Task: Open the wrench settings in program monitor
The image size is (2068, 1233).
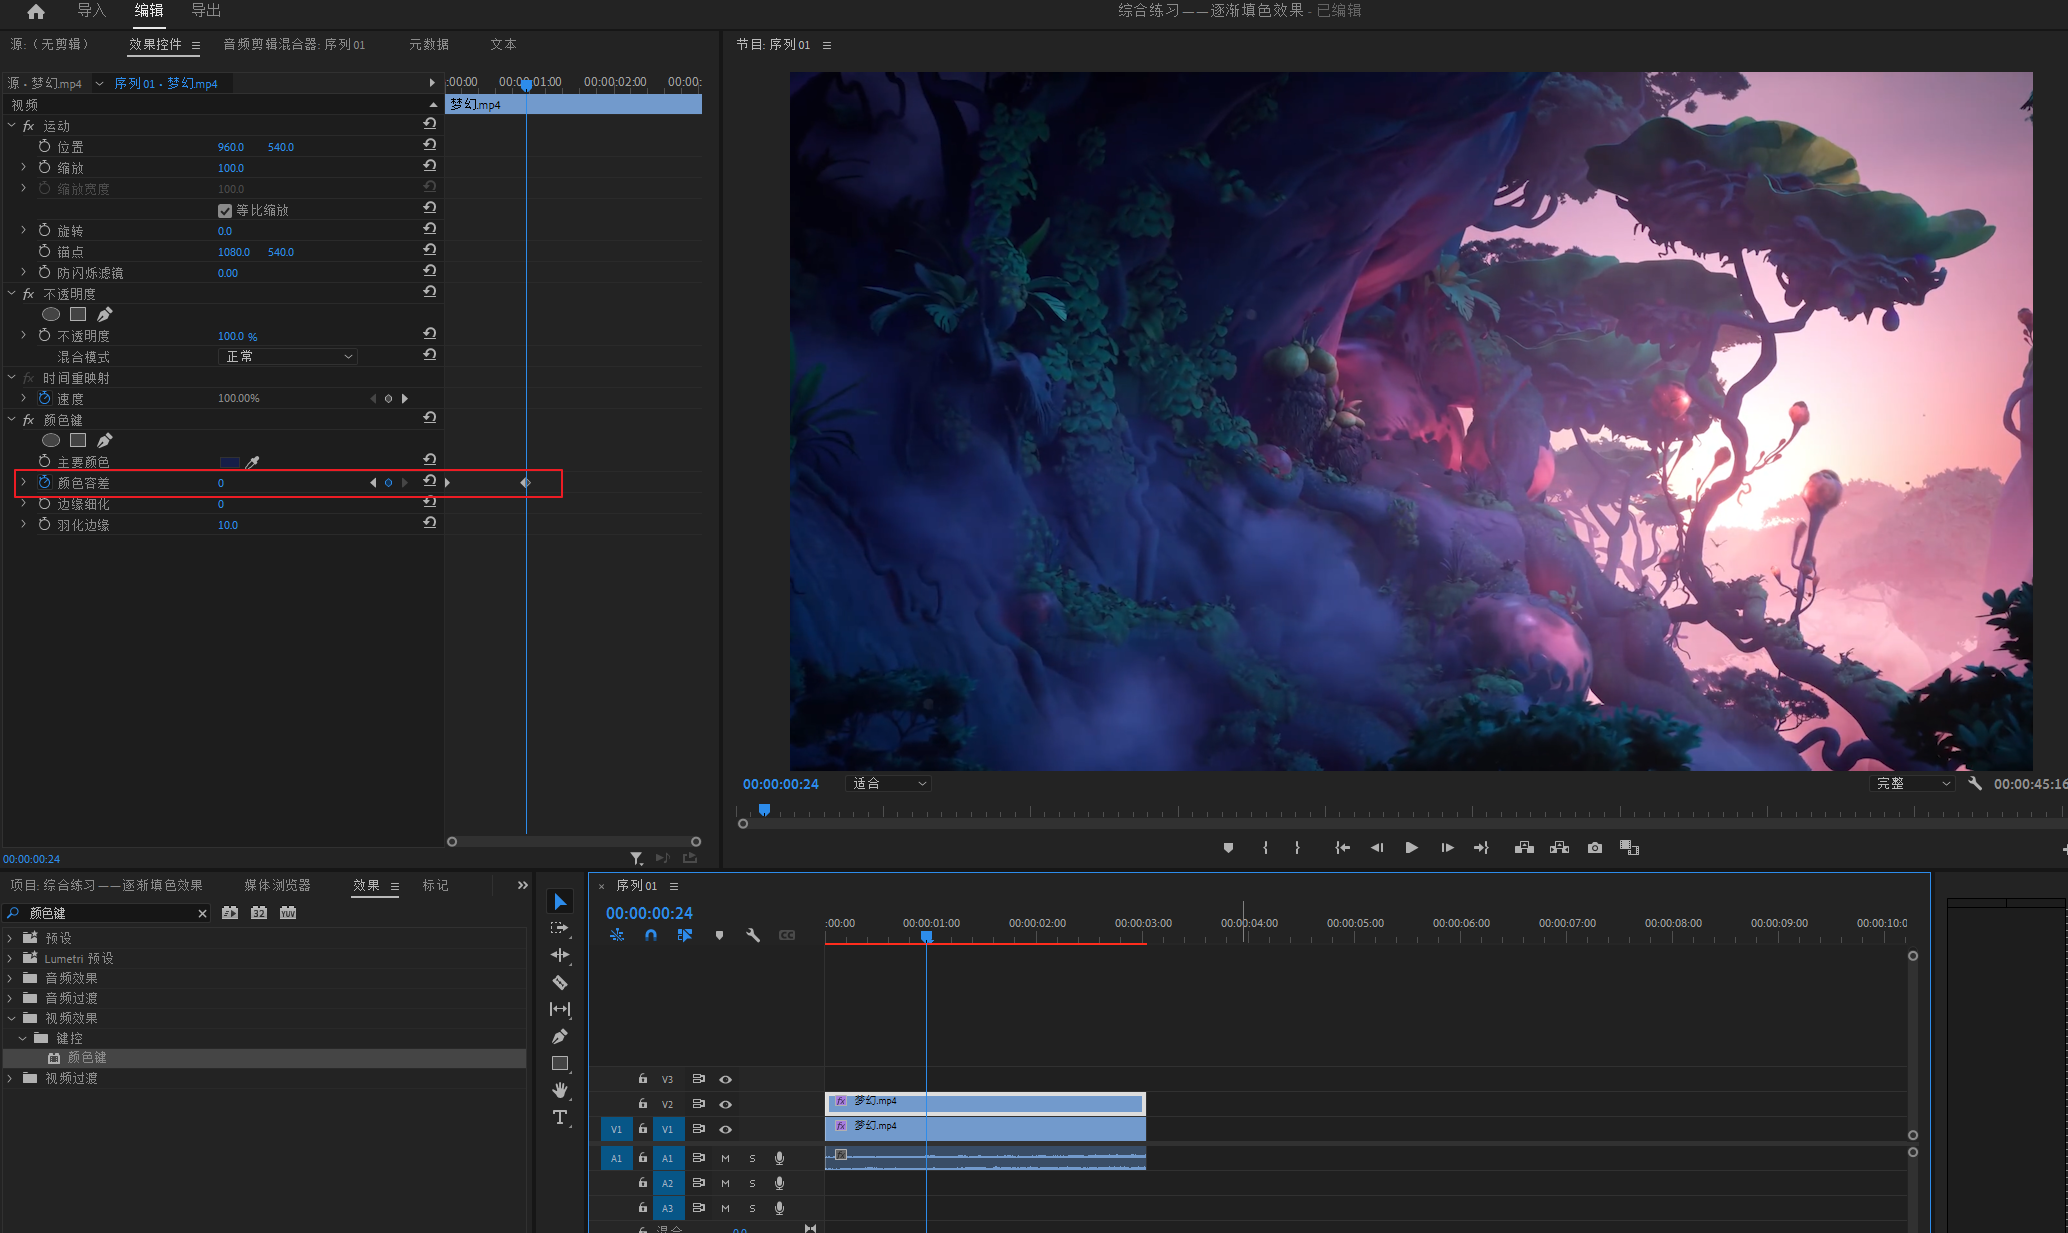Action: [x=1975, y=784]
